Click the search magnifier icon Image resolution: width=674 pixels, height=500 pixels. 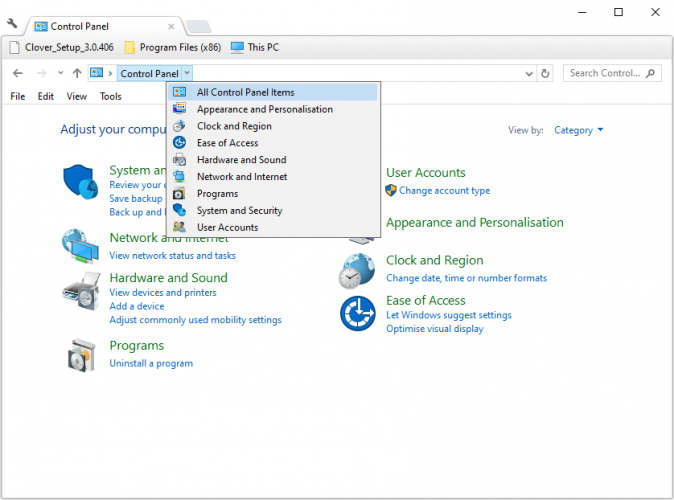coord(651,74)
